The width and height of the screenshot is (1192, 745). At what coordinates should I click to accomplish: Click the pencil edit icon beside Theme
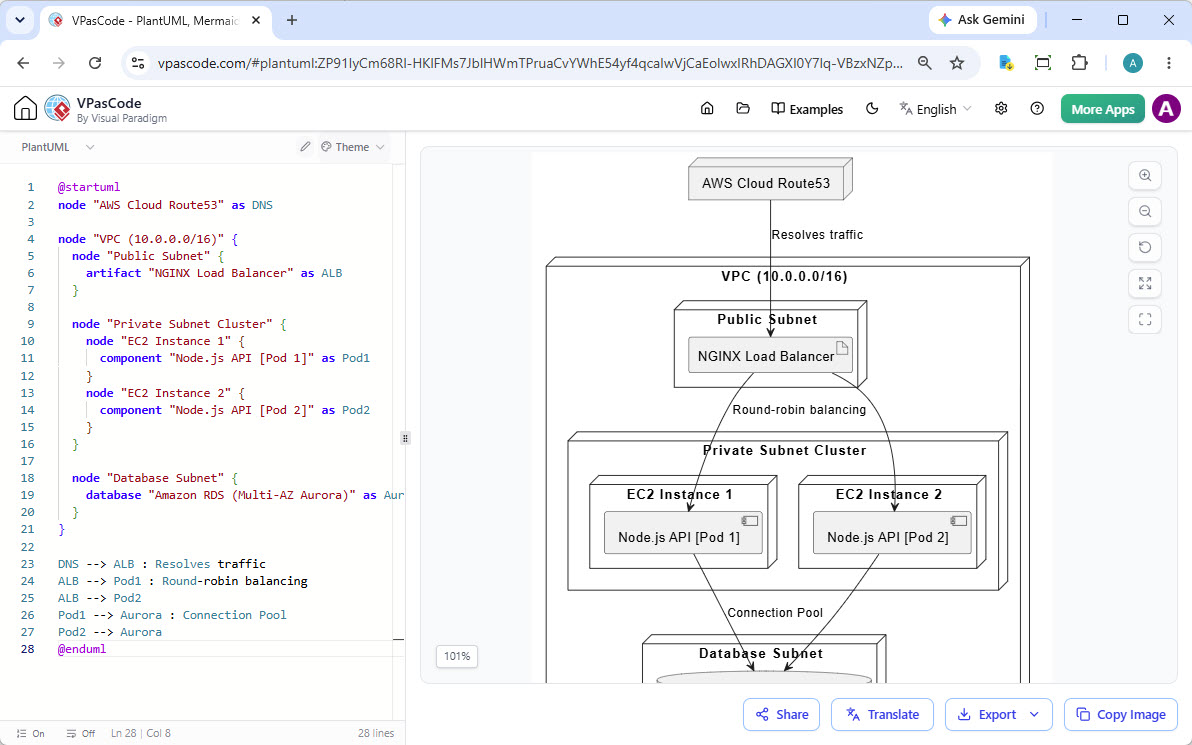[x=305, y=147]
